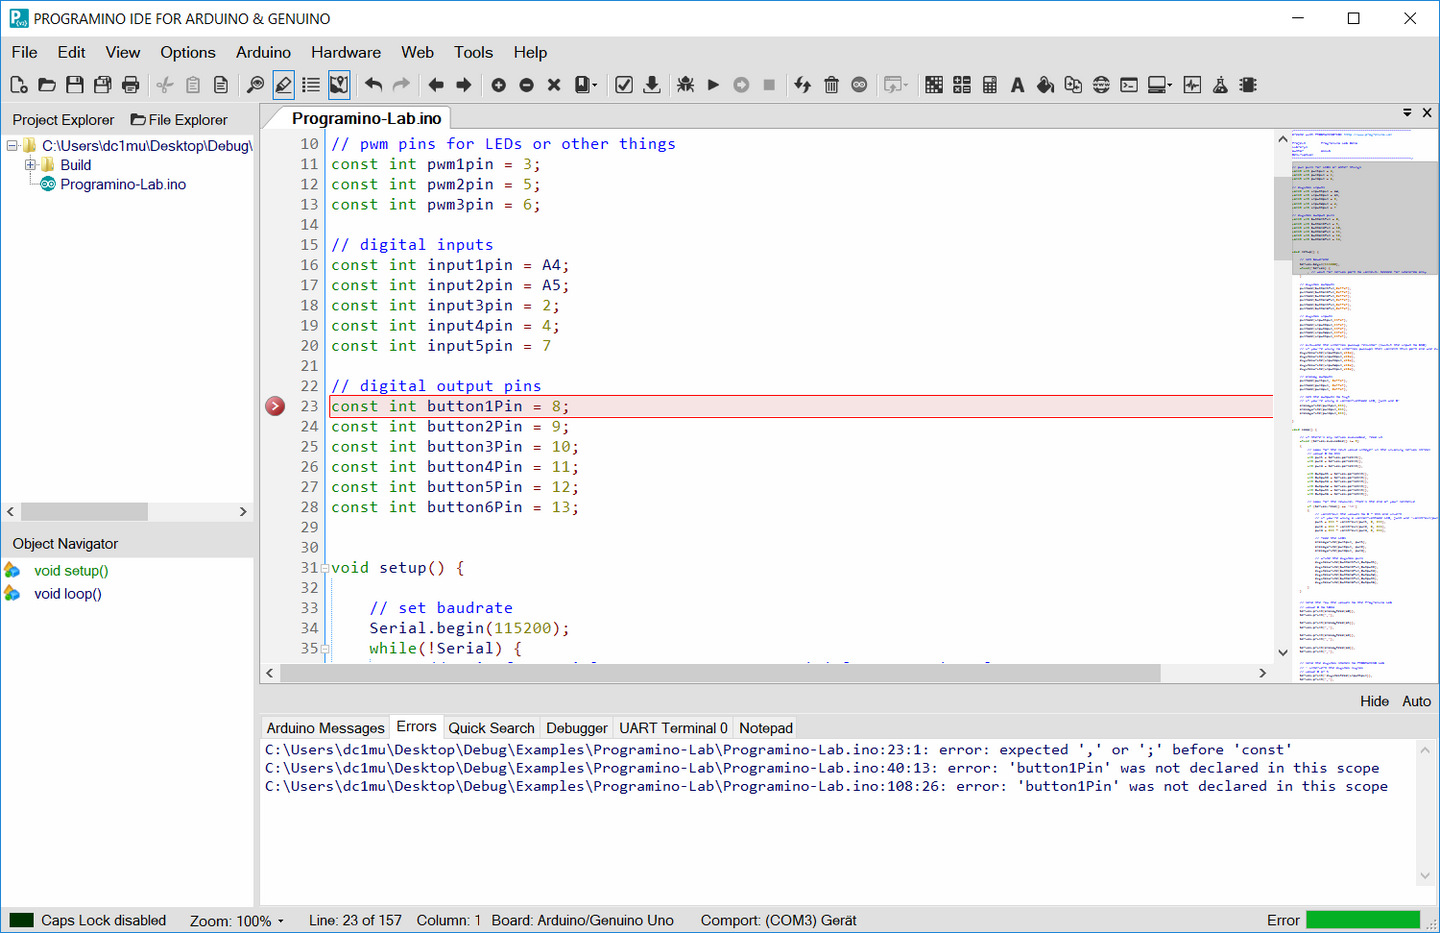Click the navigate forward arrow
Viewport: 1440px width, 933px height.
(x=464, y=85)
